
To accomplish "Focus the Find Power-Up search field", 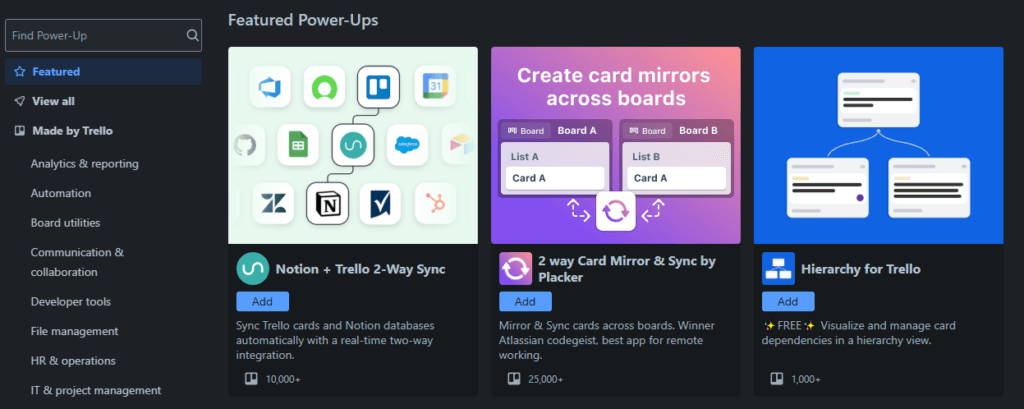I will click(103, 35).
